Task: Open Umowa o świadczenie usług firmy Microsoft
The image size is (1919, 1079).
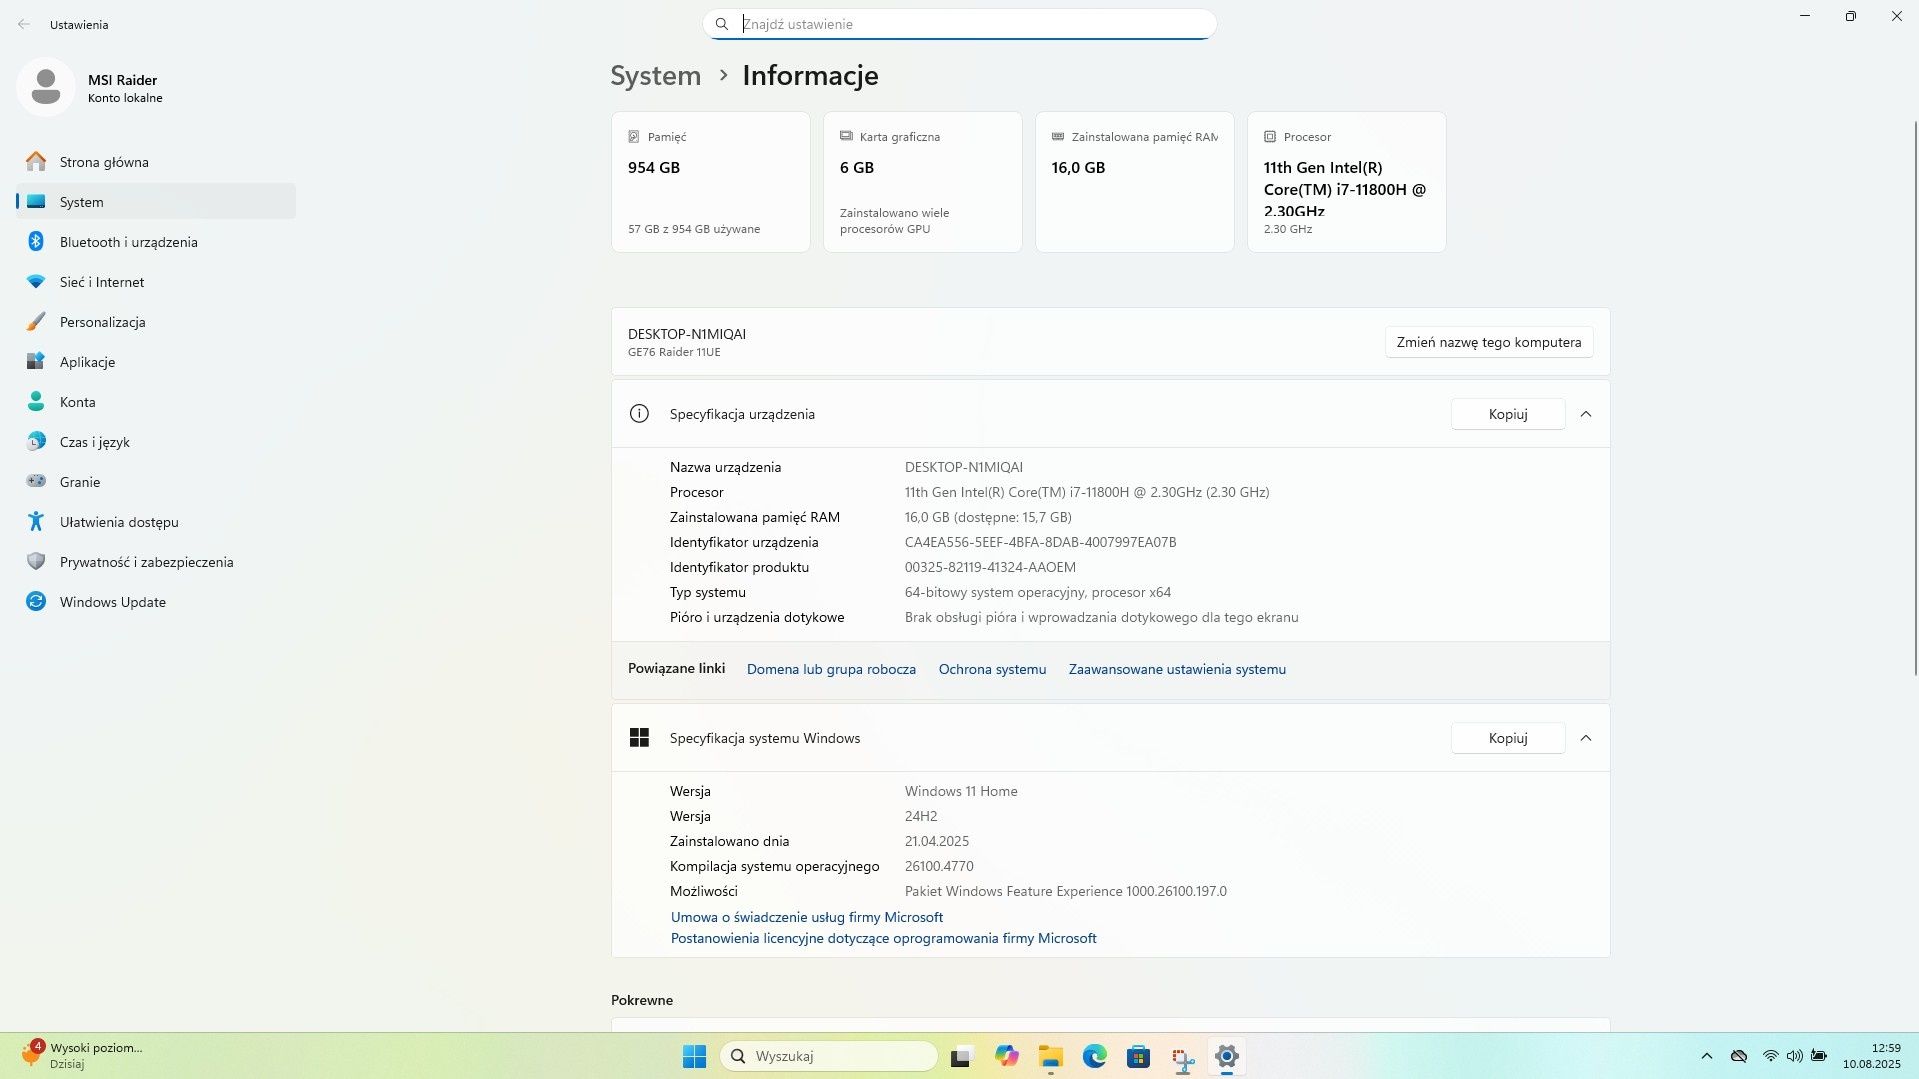Action: 807,917
